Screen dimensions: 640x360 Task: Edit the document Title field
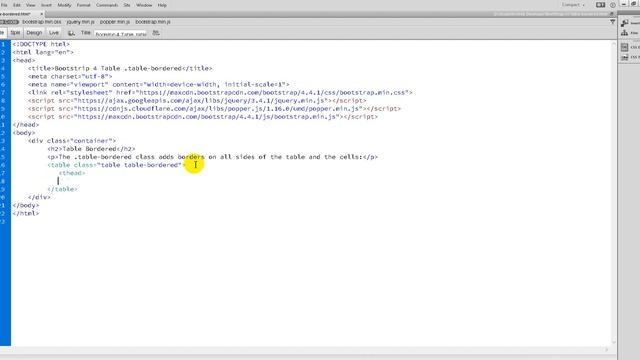120,34
